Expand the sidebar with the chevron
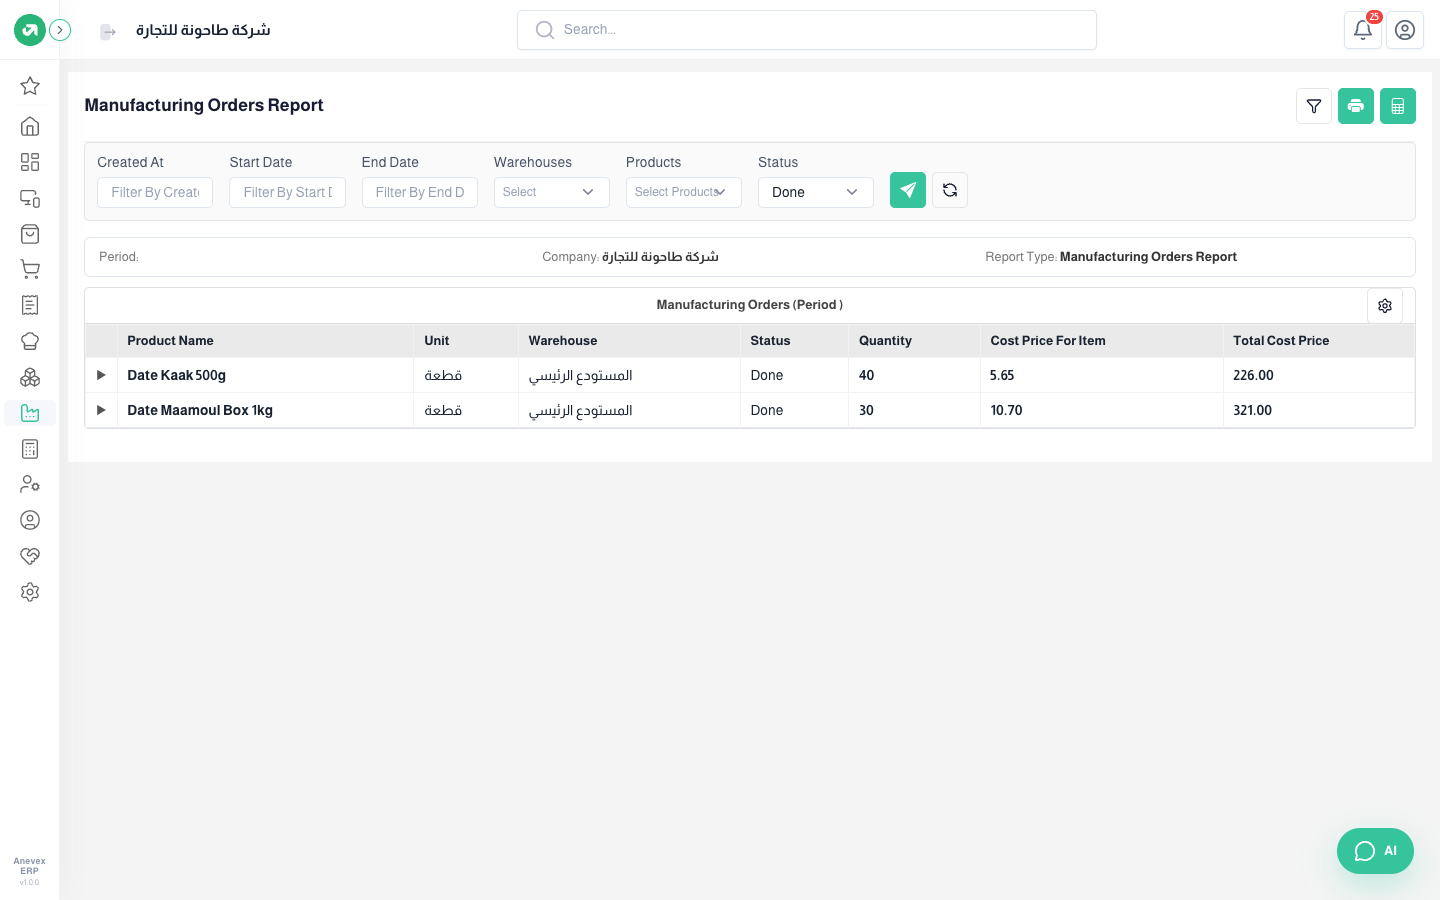Screen dimensions: 1440x900 pos(60,30)
